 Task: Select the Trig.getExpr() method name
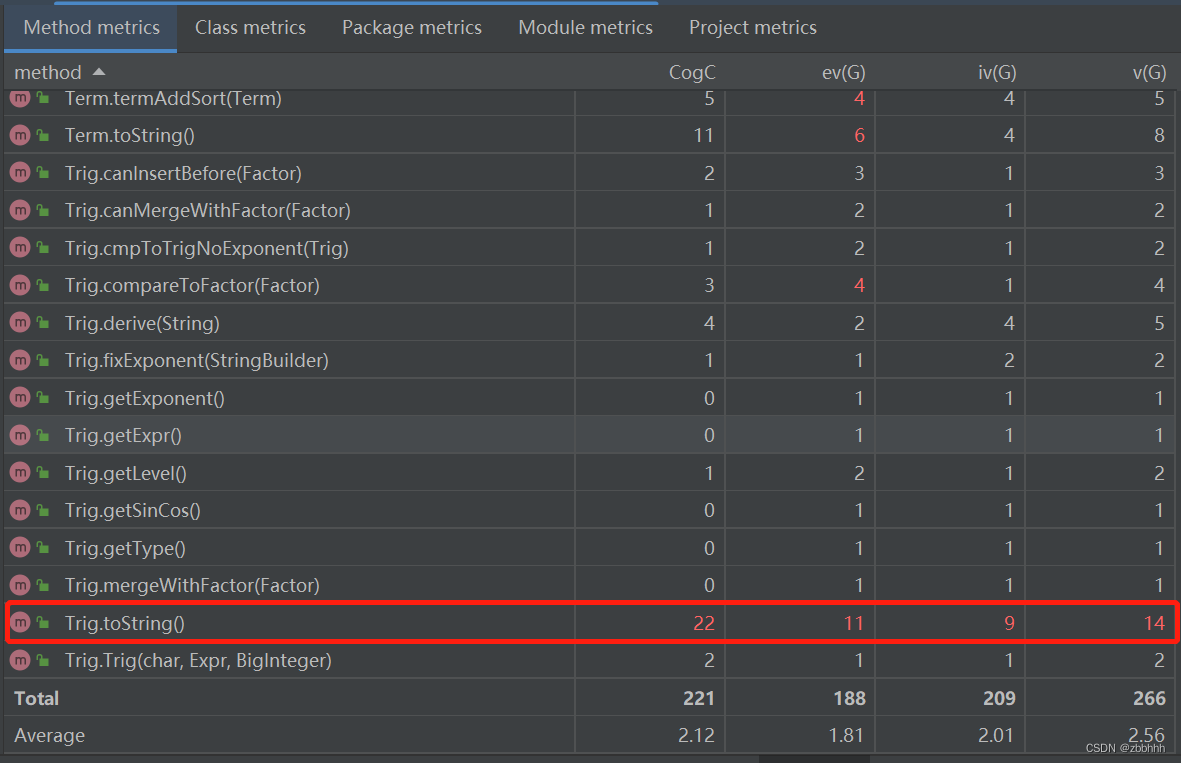pos(124,435)
